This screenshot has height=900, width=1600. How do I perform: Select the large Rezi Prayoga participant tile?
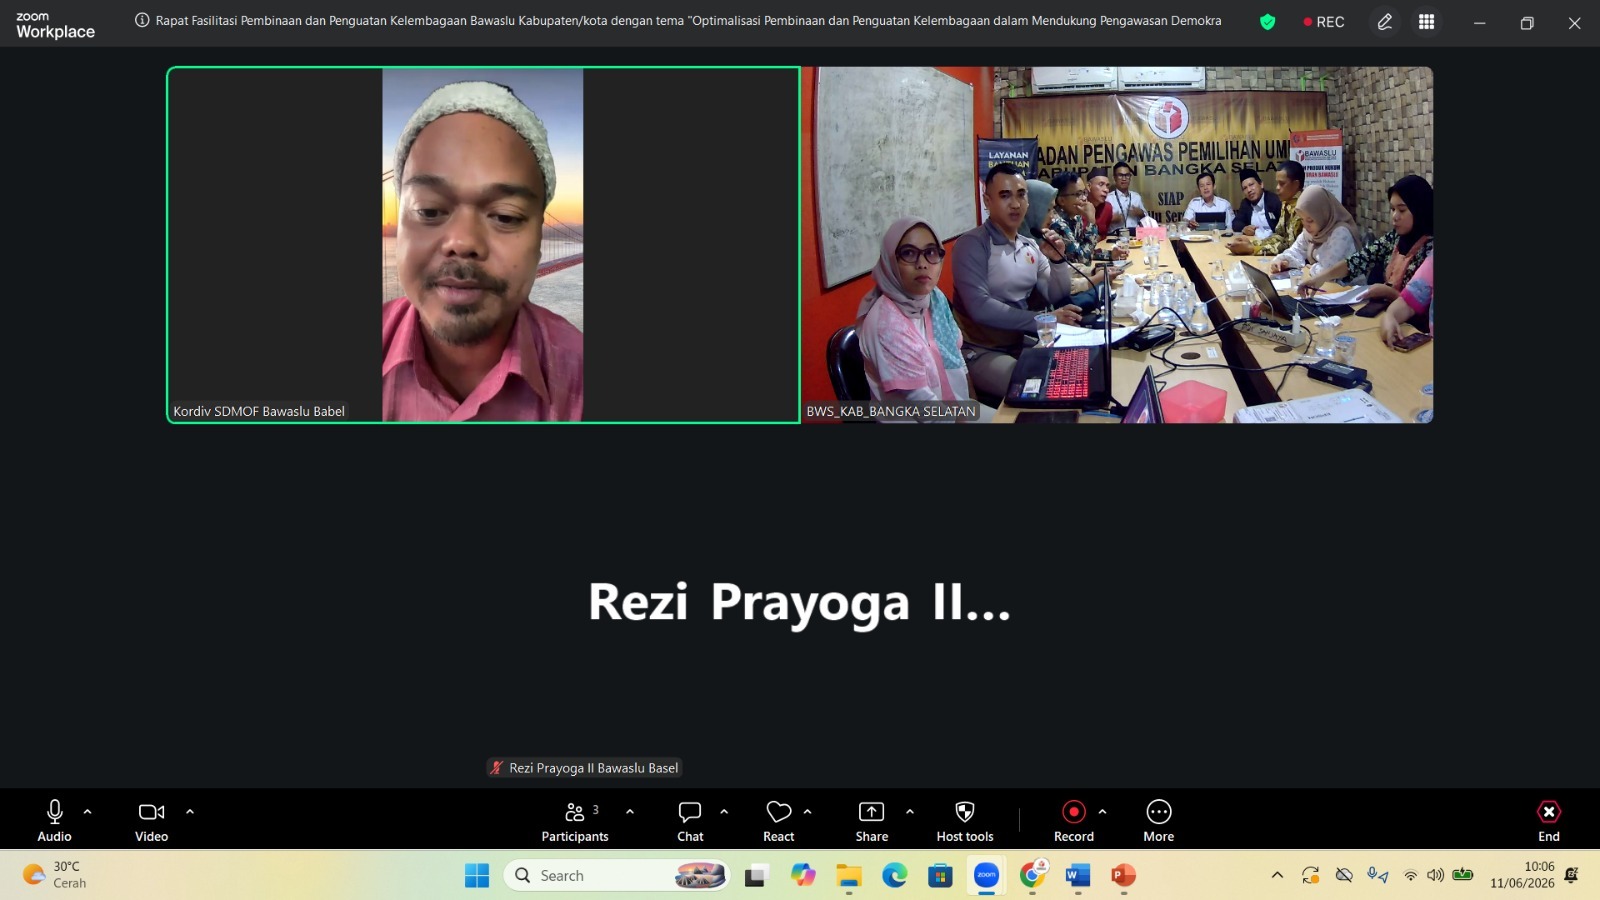pyautogui.click(x=800, y=602)
